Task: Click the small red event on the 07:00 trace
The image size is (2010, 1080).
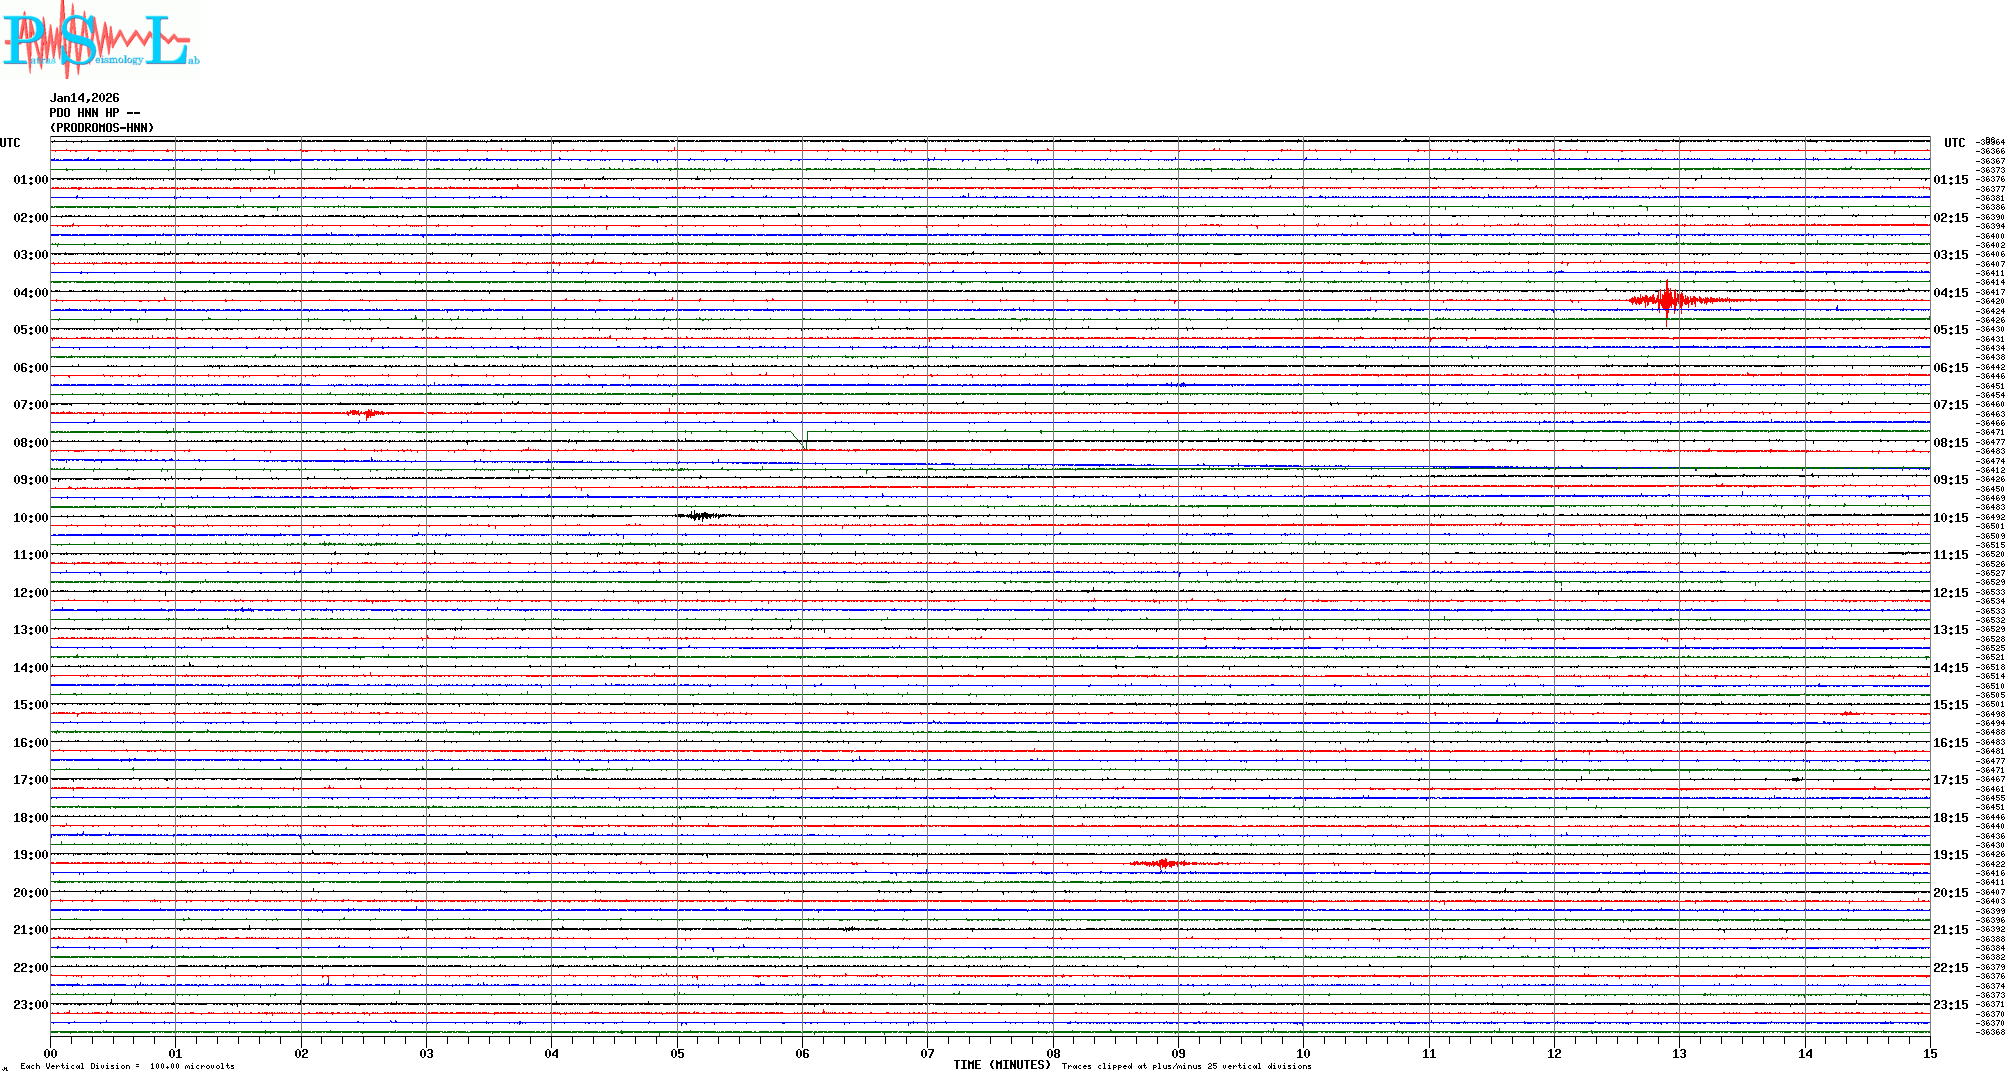Action: click(x=367, y=413)
